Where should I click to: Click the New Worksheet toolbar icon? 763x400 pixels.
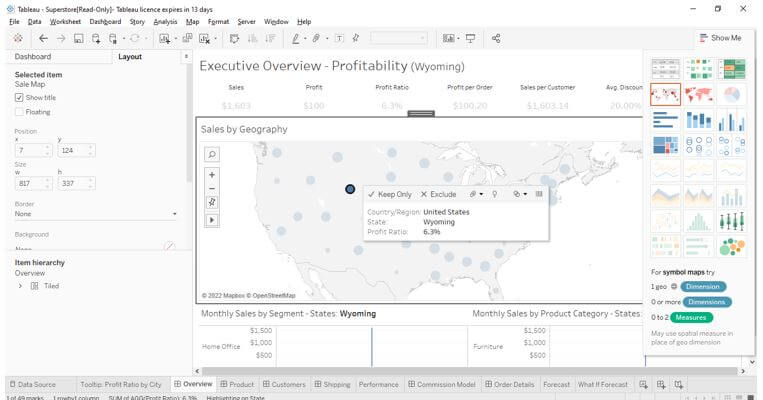coord(164,38)
